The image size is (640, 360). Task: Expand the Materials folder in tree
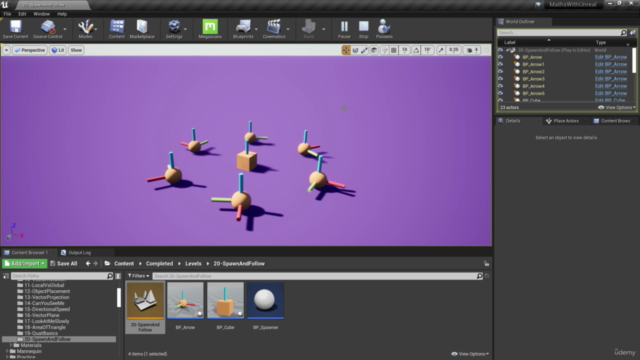11,345
